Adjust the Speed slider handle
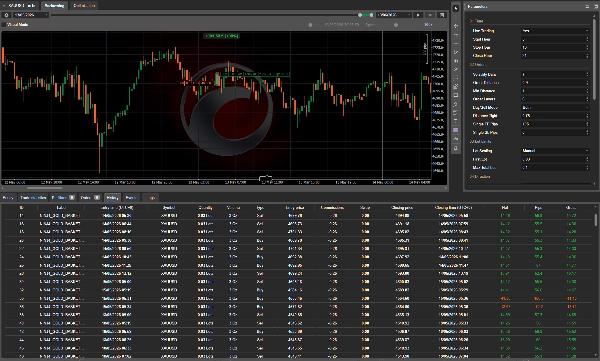 pos(396,25)
